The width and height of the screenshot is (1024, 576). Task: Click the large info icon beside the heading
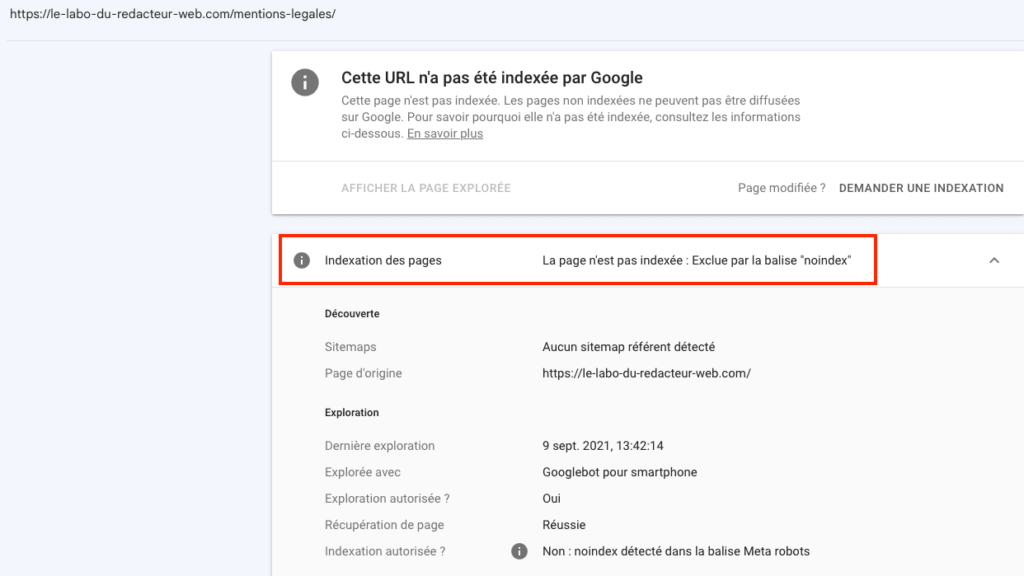pyautogui.click(x=305, y=82)
